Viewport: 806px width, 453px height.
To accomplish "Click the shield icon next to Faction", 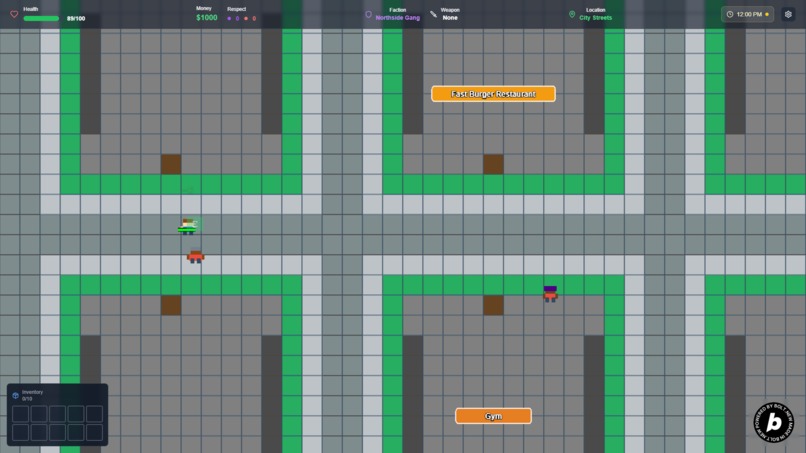I will (x=369, y=14).
